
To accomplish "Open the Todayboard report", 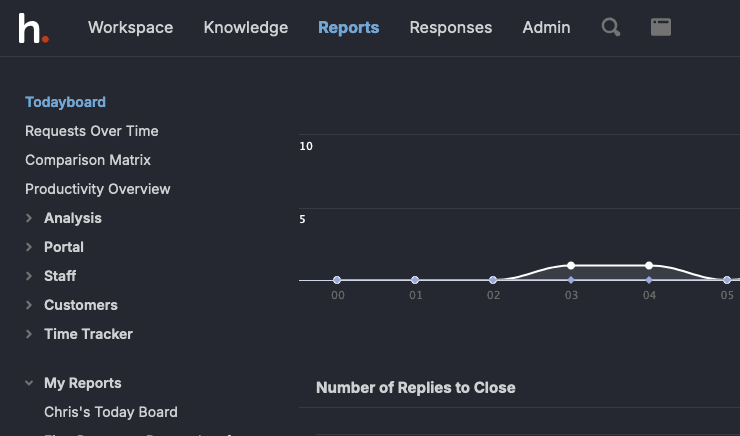I will [65, 102].
